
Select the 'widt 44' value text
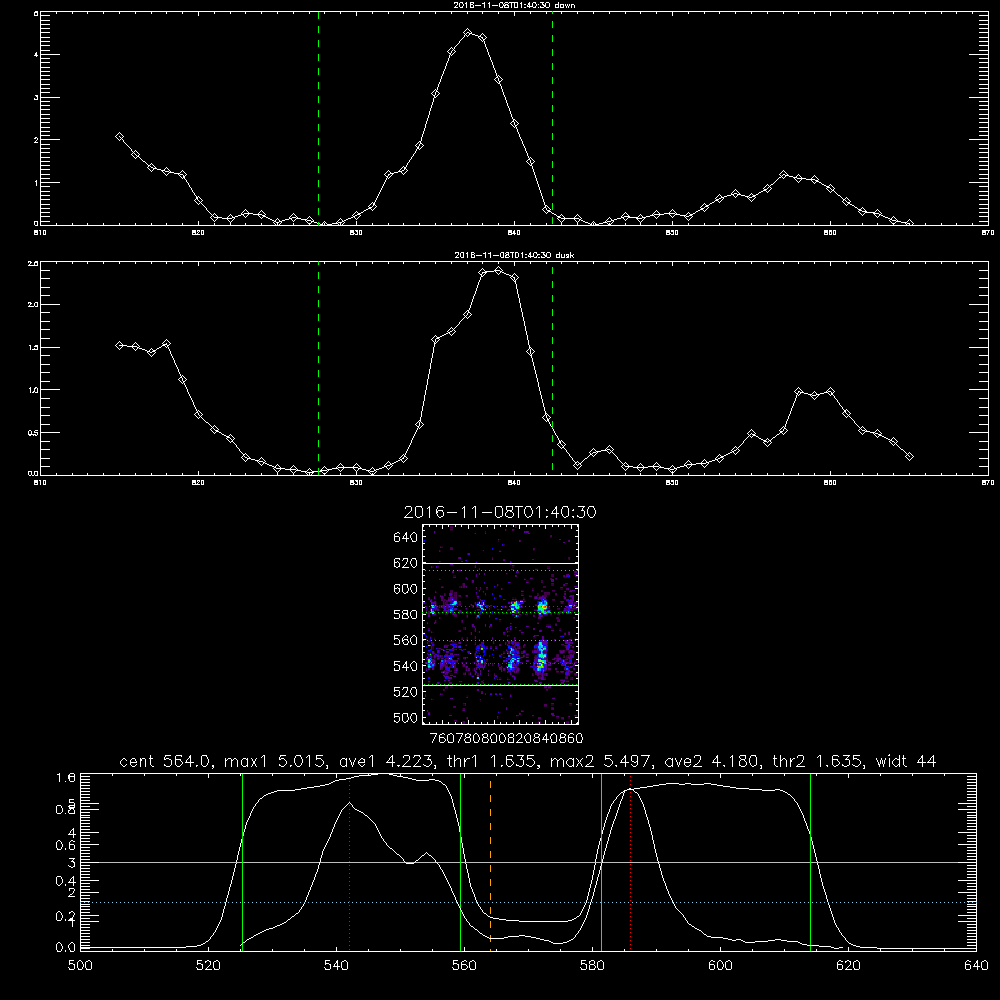[906, 761]
